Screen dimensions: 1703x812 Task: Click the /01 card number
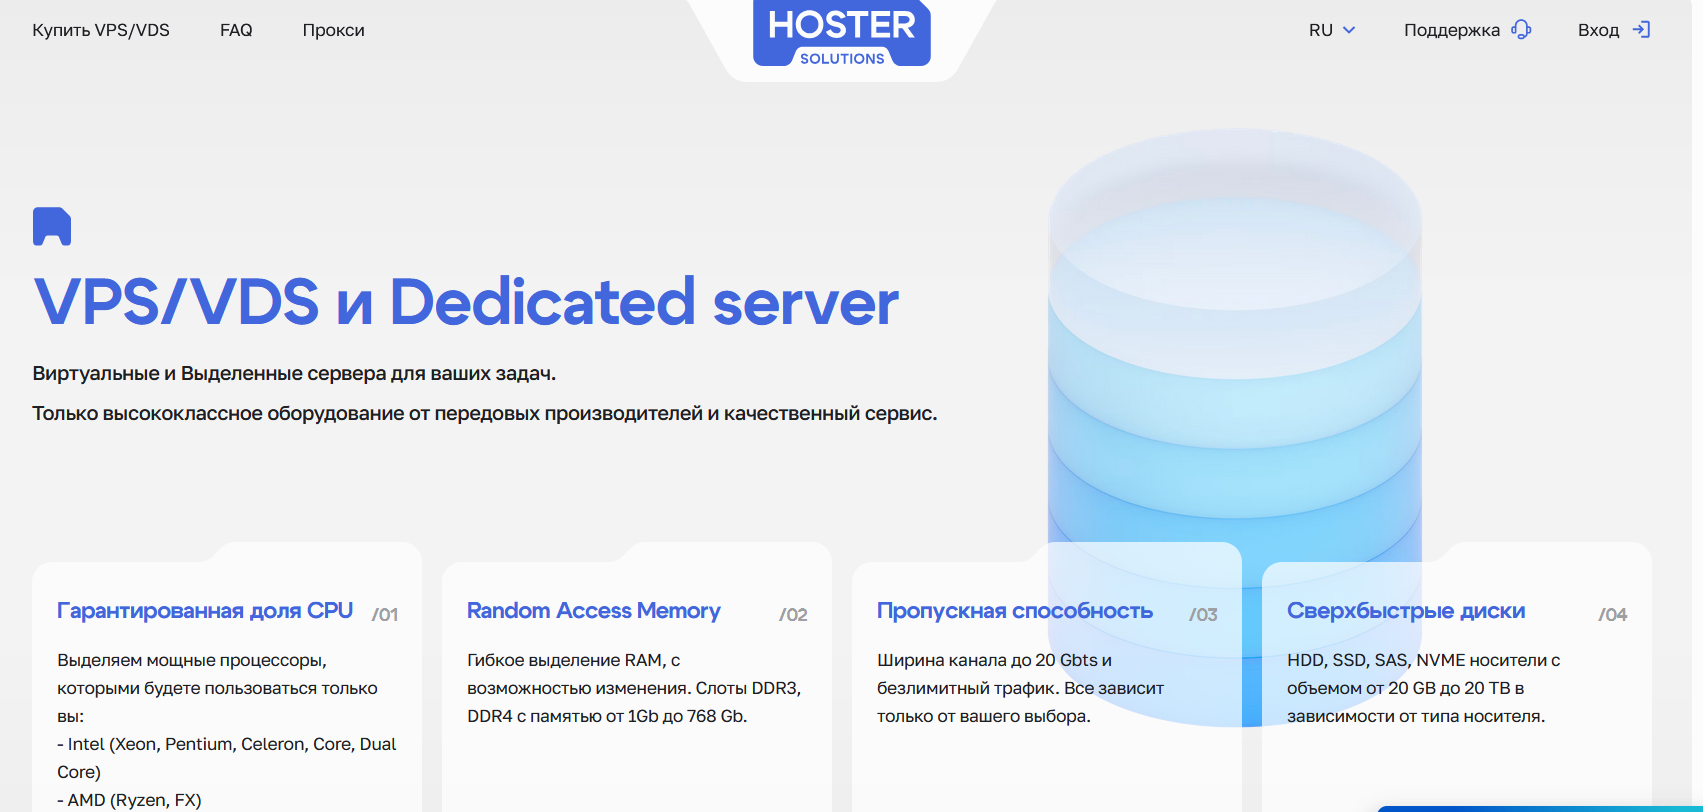[x=385, y=614]
